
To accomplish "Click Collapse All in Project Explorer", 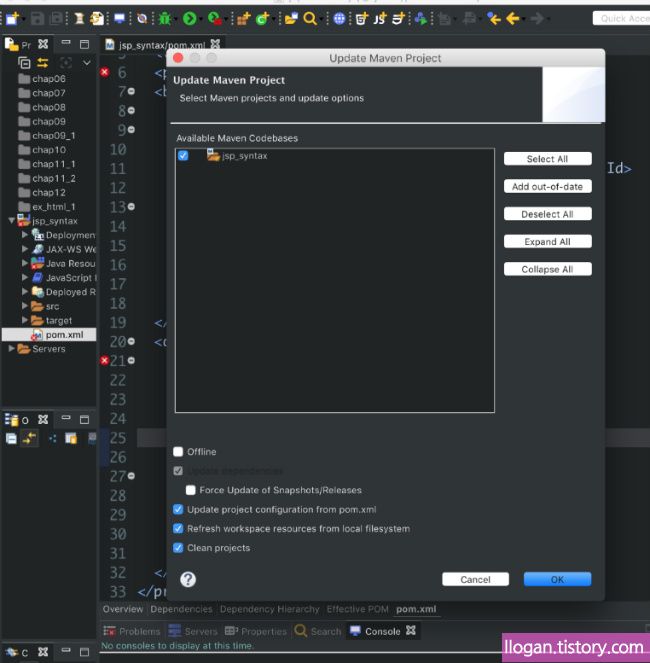I will click(24, 63).
